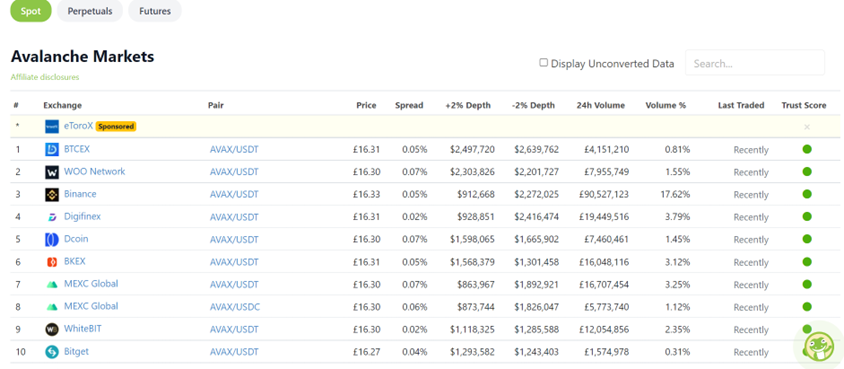The height and width of the screenshot is (369, 844).
Task: Sort by the Pair column header
Action: [215, 105]
